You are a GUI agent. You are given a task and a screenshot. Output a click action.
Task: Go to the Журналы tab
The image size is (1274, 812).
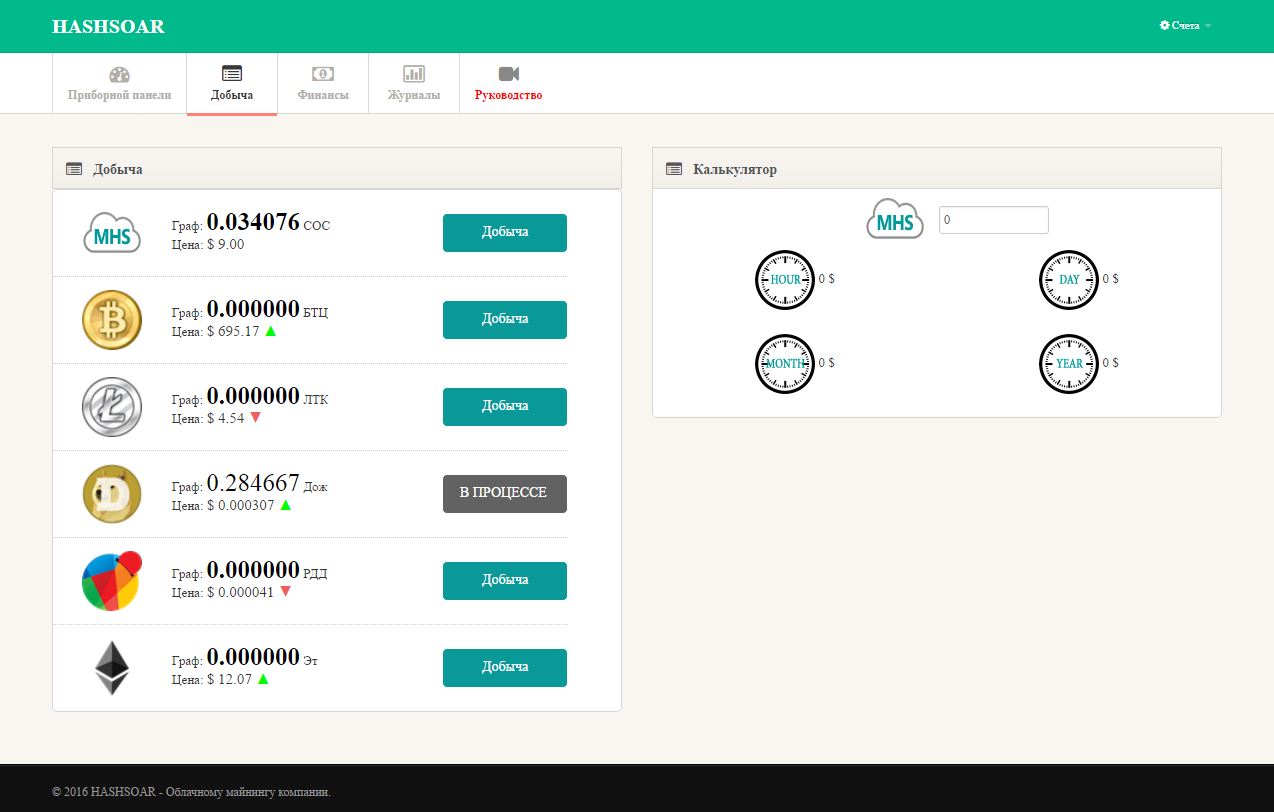[x=413, y=84]
